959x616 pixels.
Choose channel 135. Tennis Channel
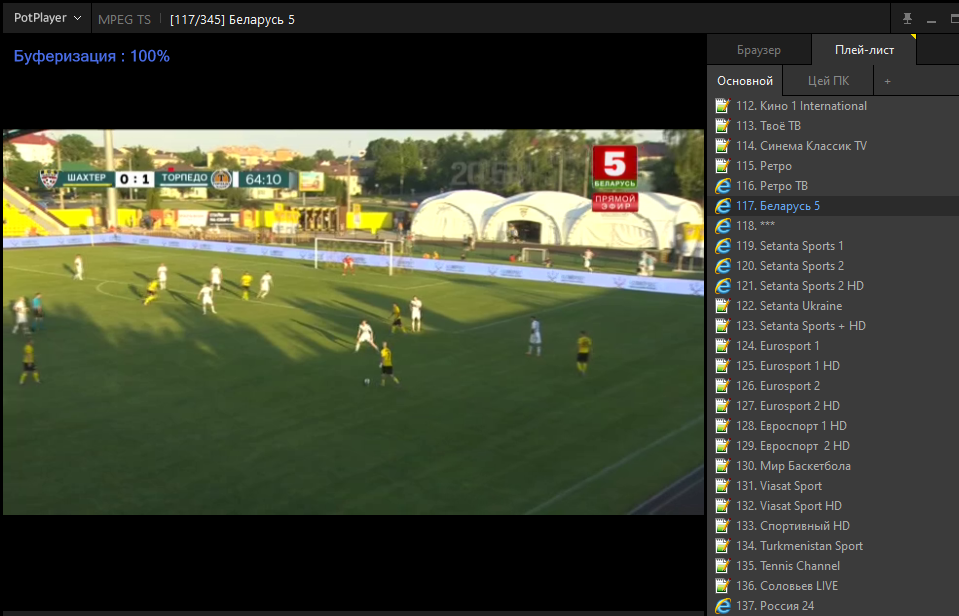(833, 566)
